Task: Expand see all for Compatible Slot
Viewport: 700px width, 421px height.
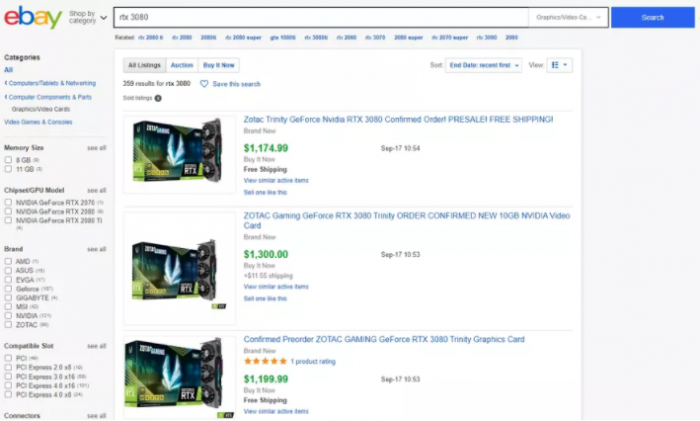Action: [x=96, y=346]
